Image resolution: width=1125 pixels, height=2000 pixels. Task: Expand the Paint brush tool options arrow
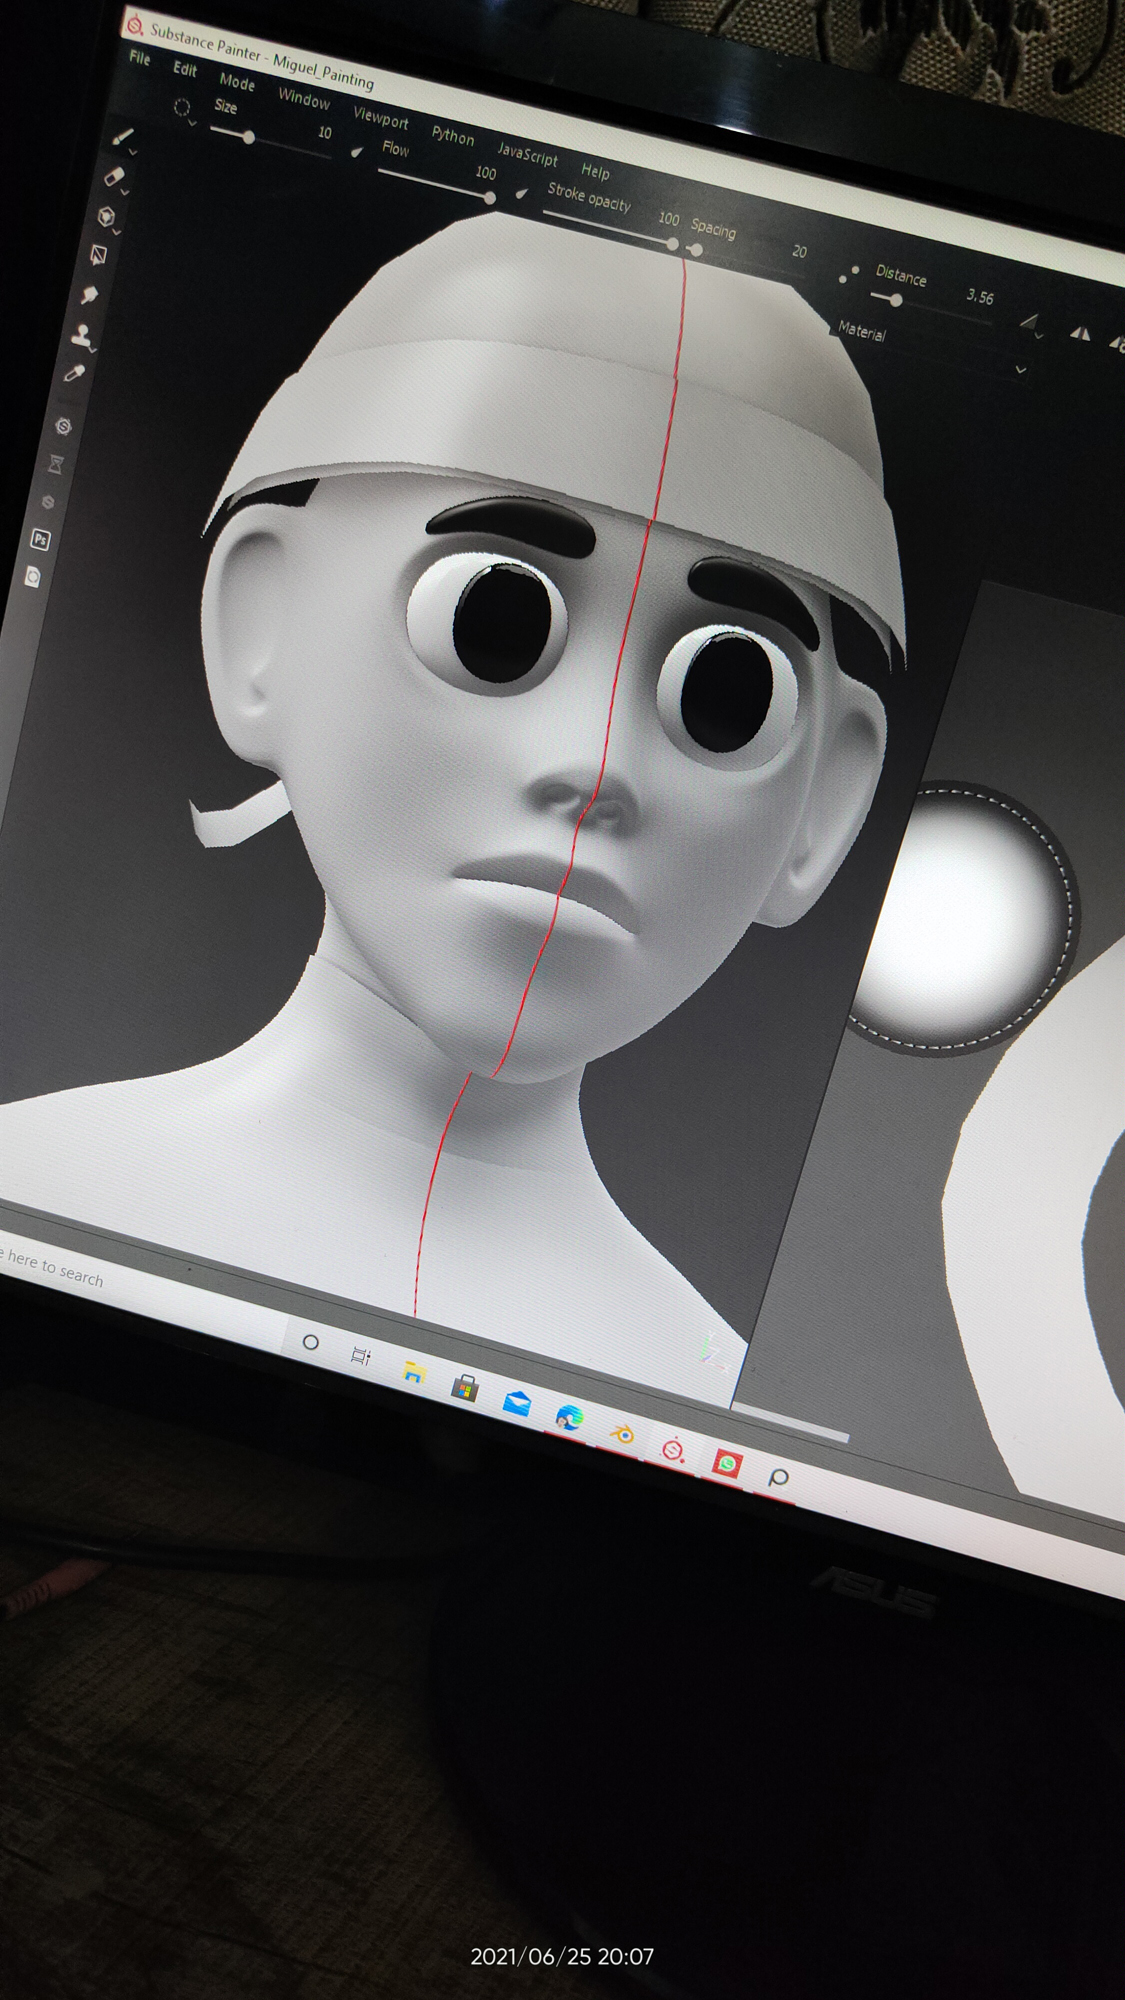tap(133, 153)
